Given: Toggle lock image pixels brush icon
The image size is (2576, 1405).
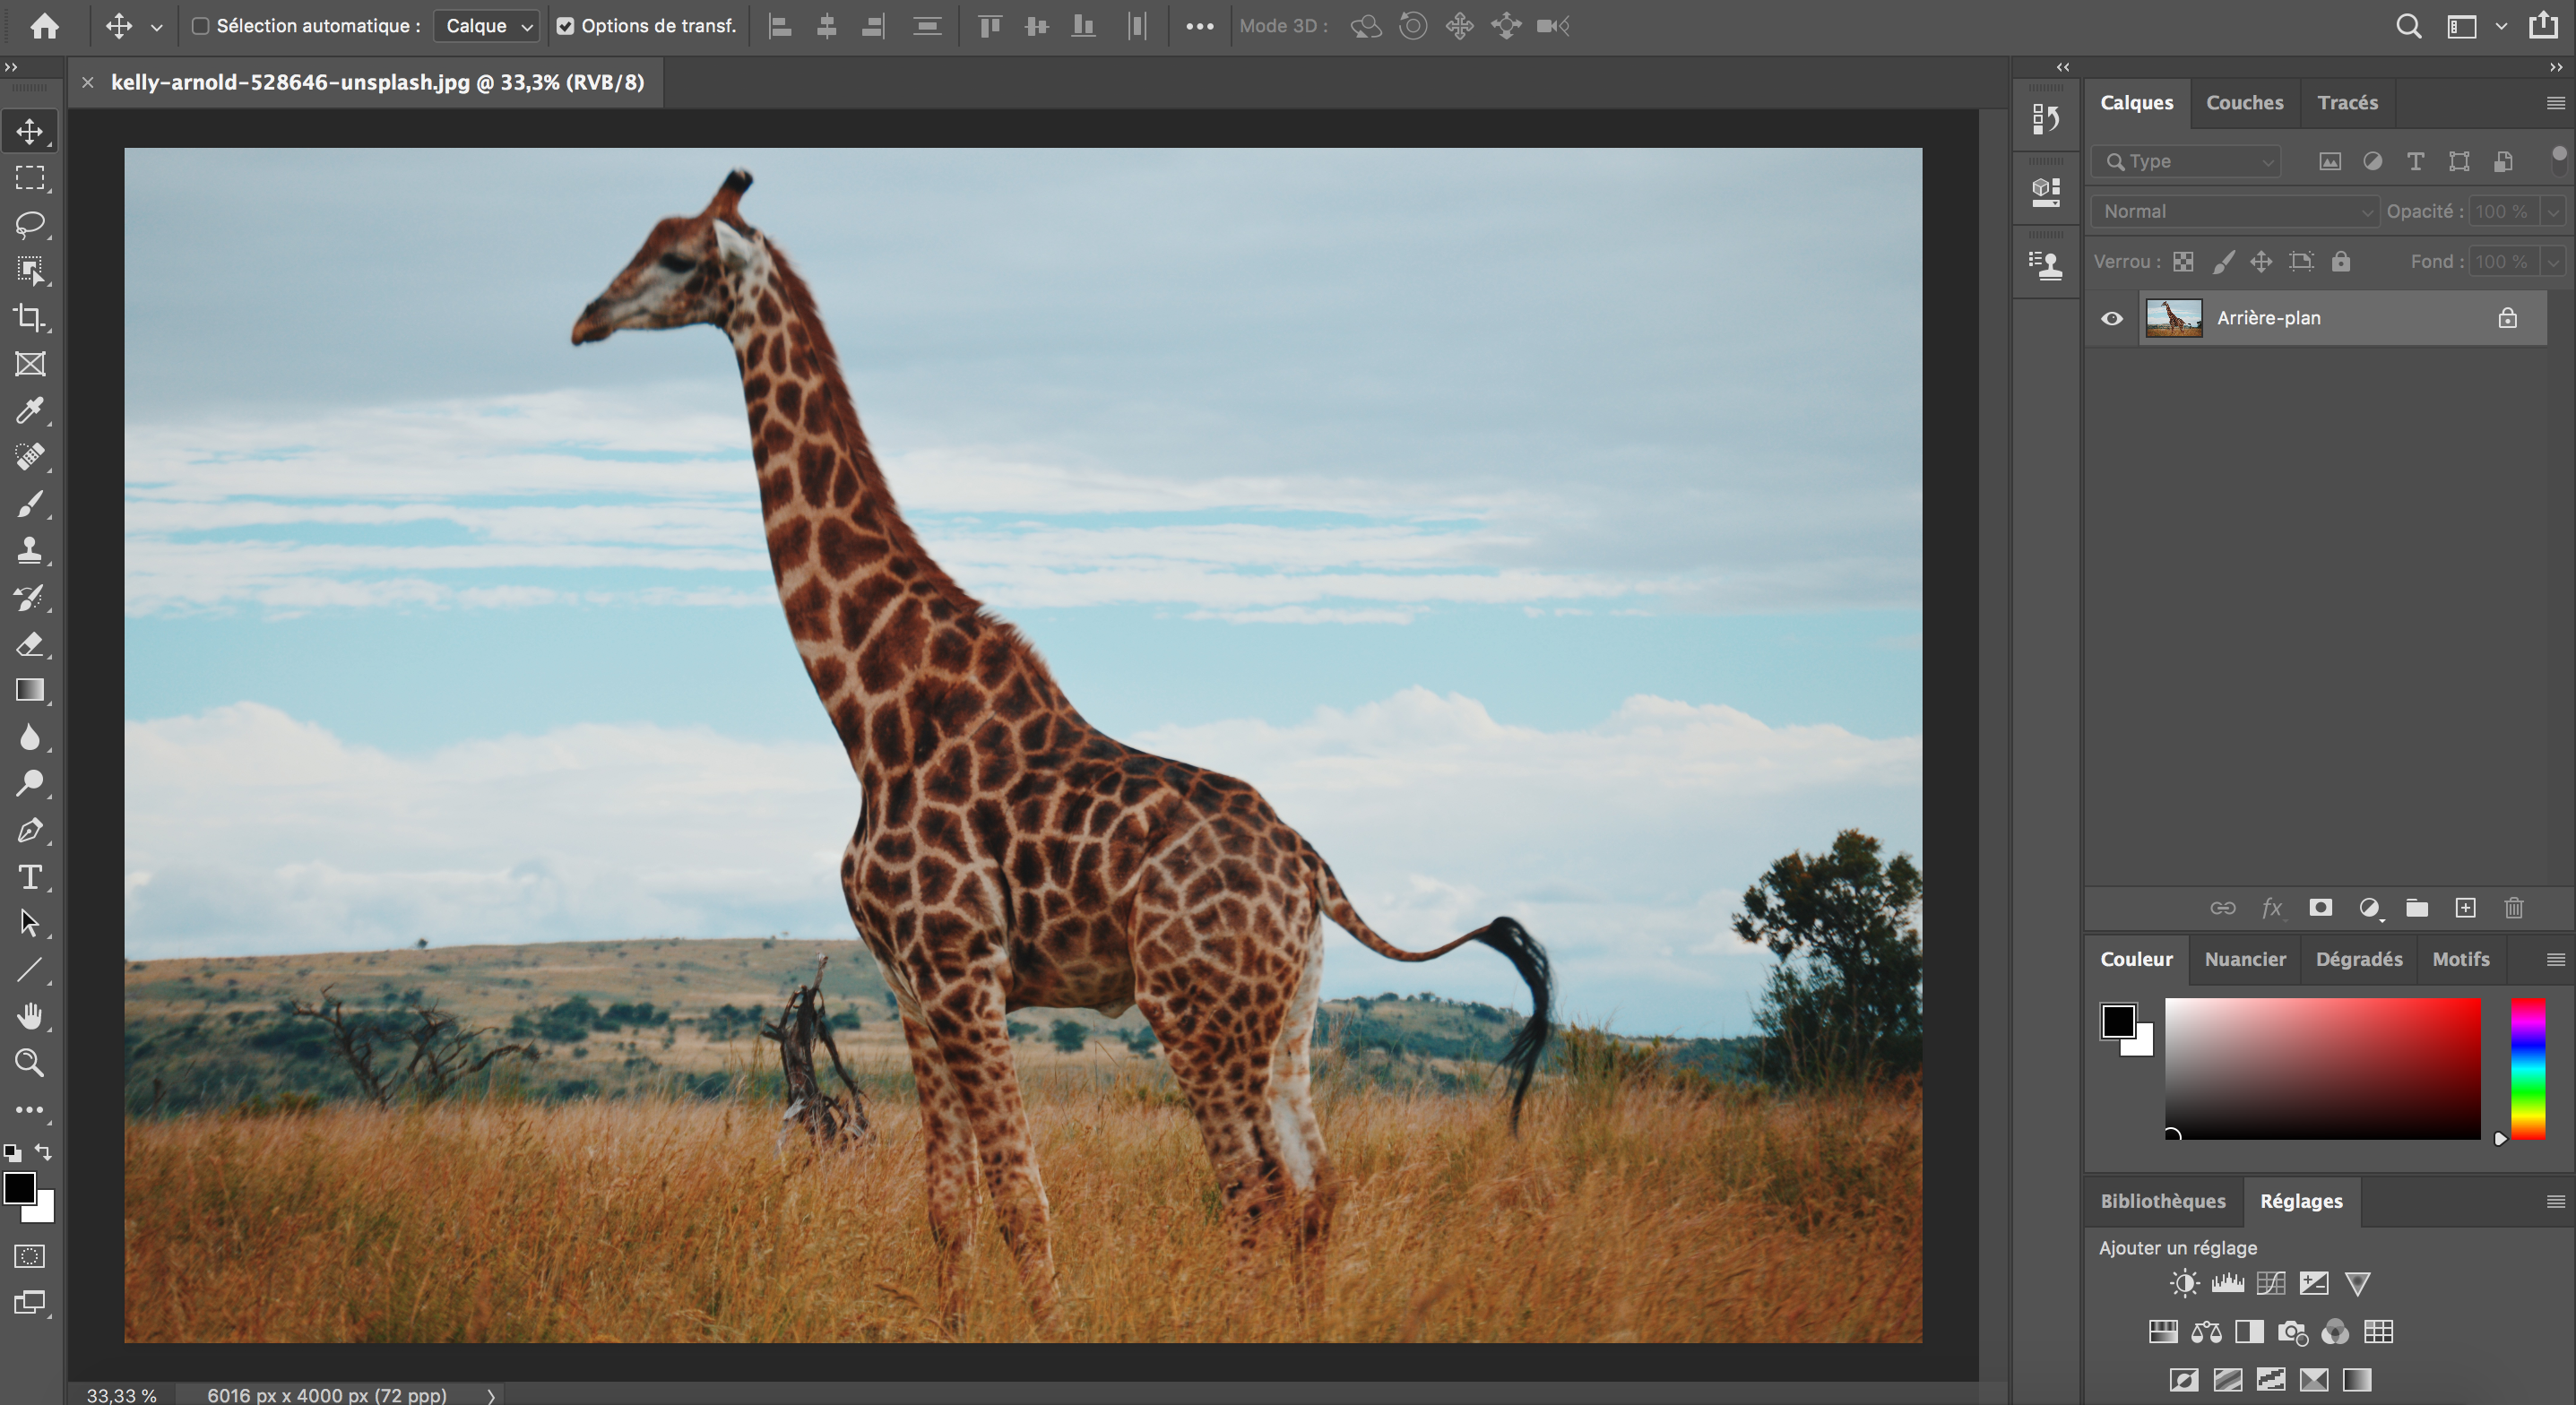Looking at the screenshot, I should (x=2223, y=262).
